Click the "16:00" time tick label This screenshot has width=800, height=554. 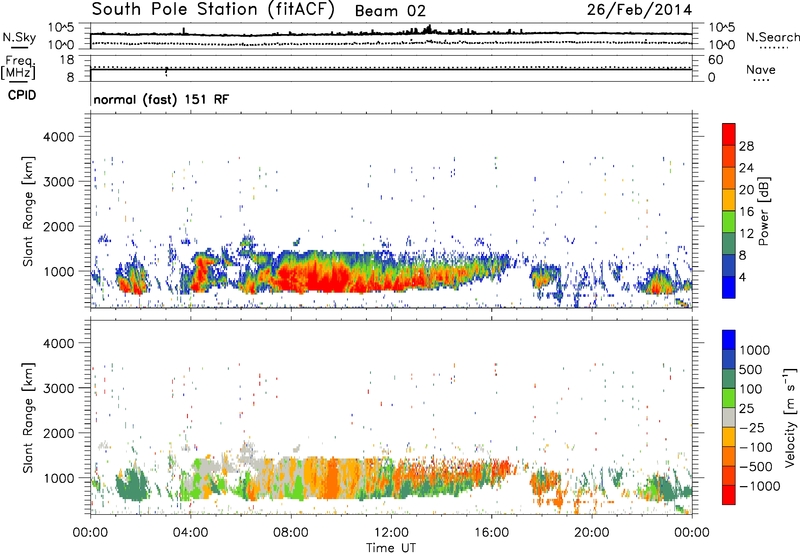pyautogui.click(x=491, y=533)
